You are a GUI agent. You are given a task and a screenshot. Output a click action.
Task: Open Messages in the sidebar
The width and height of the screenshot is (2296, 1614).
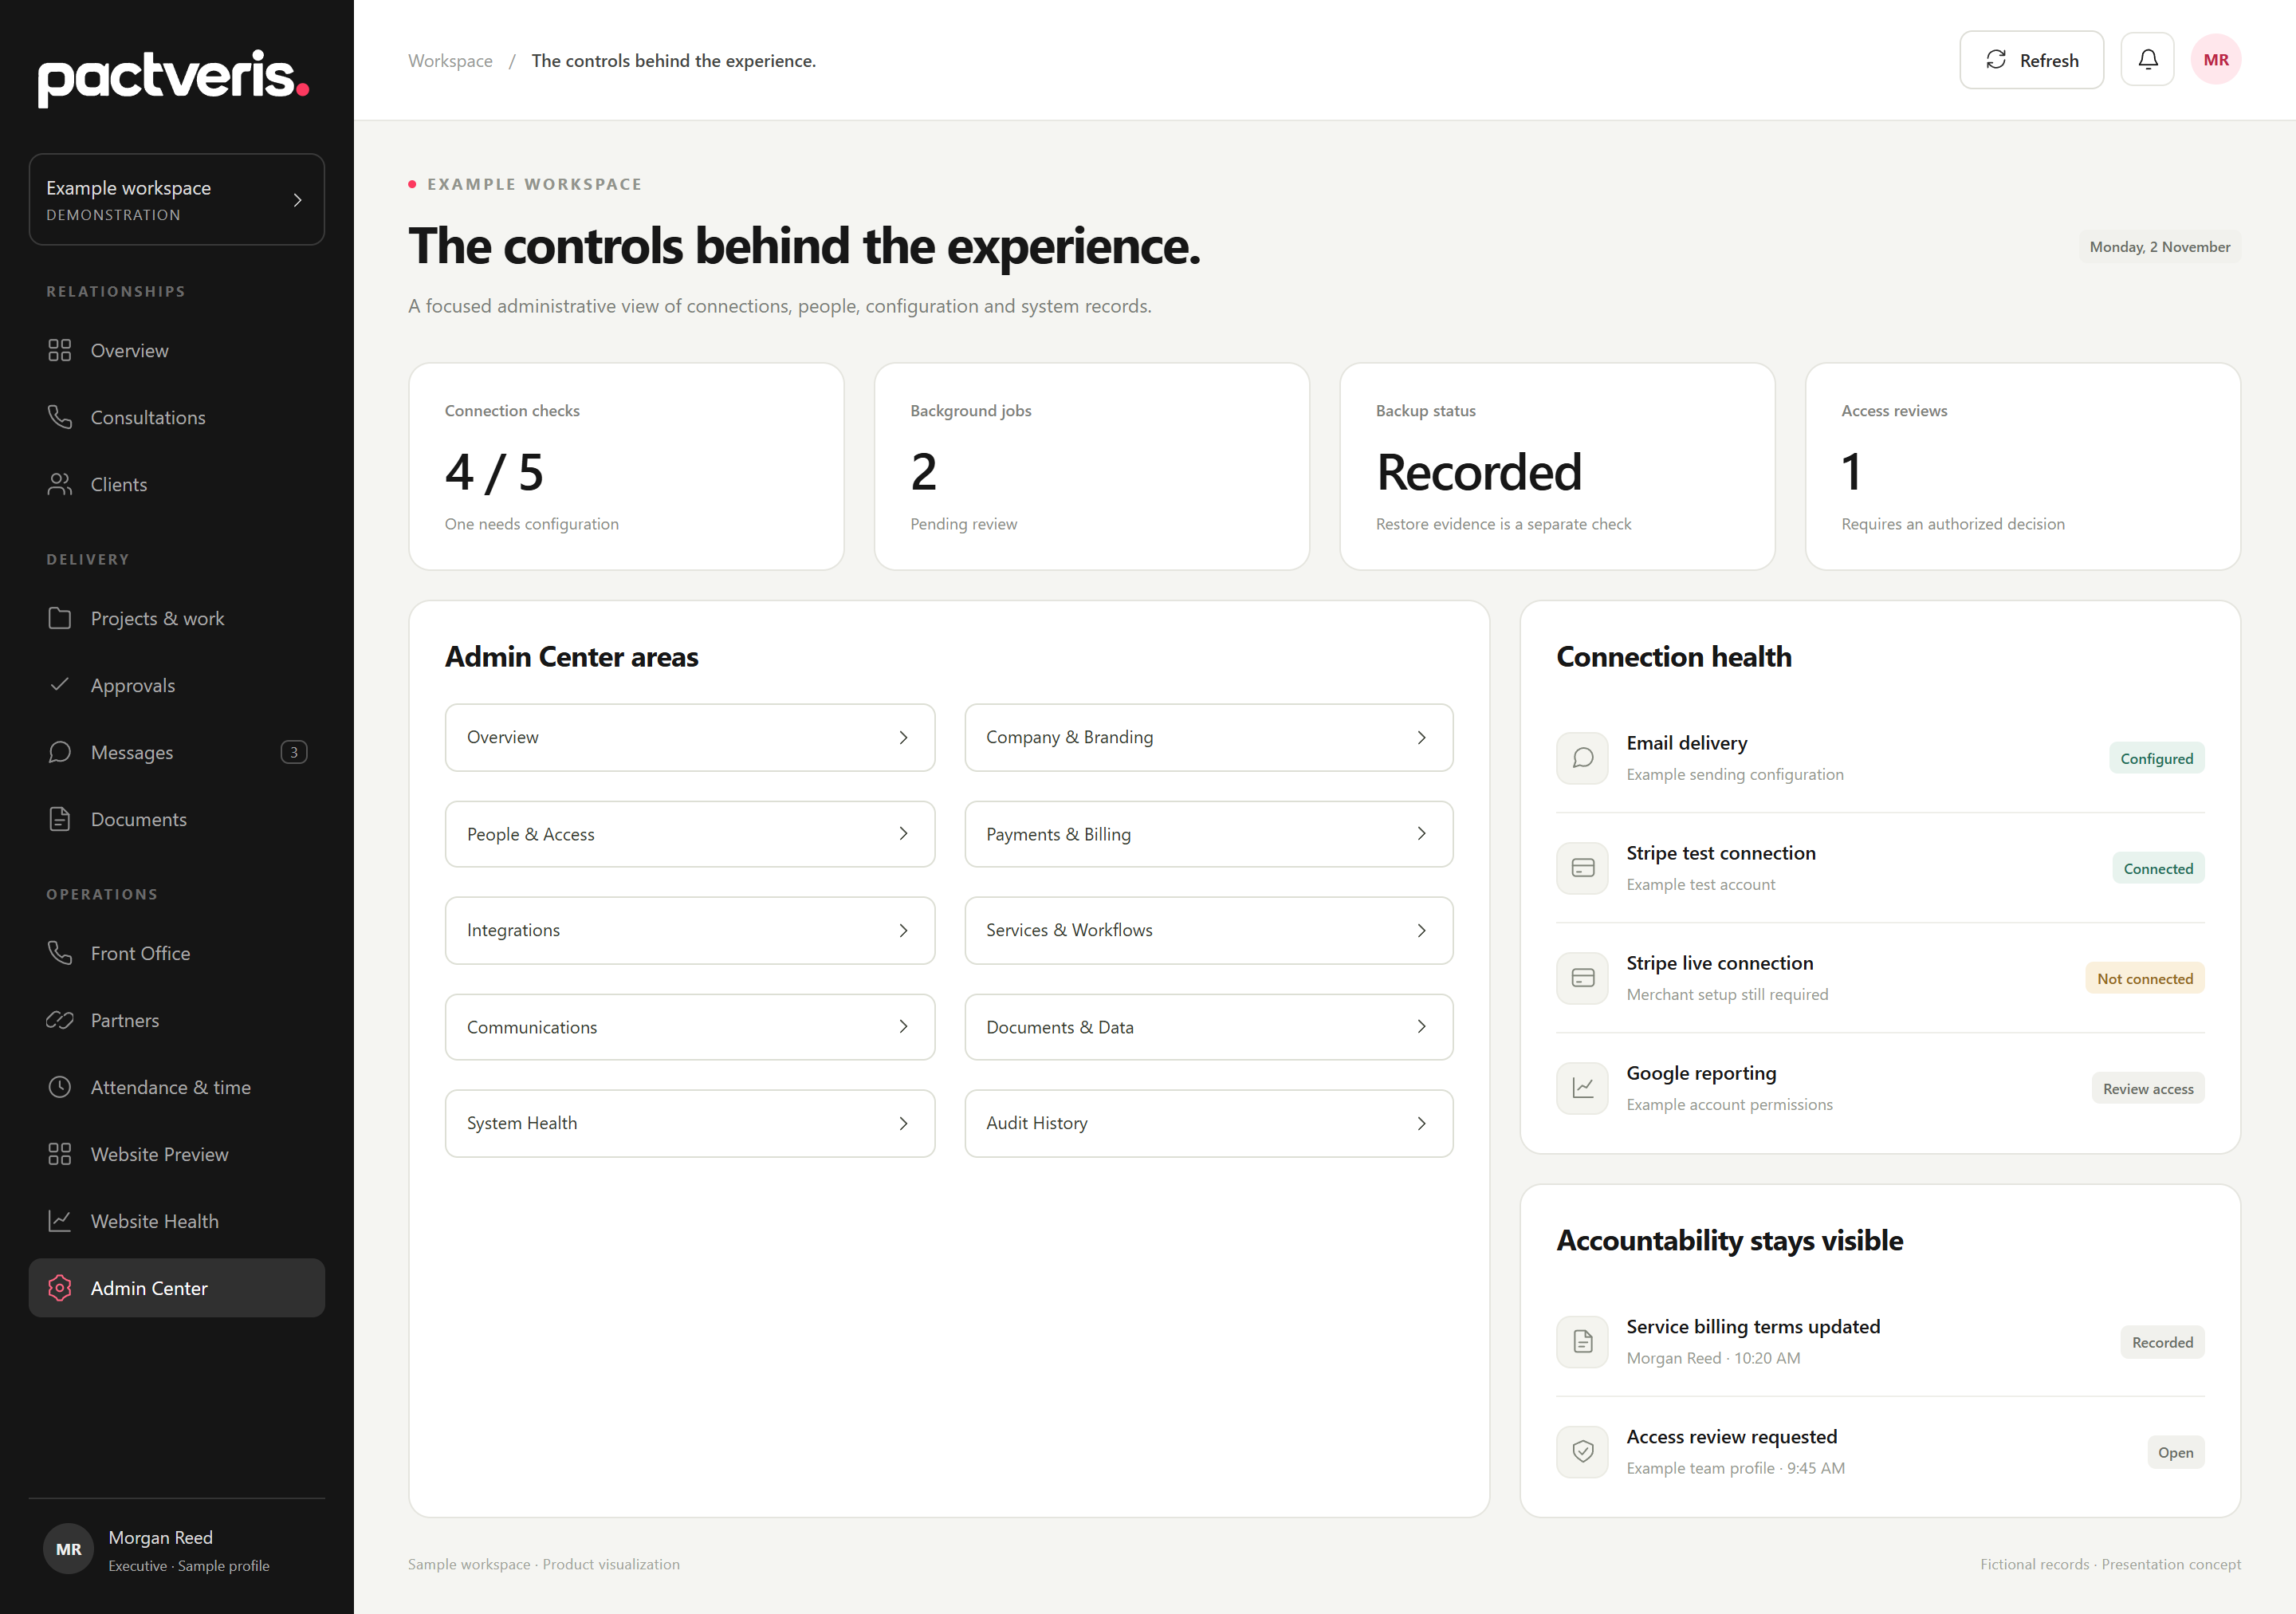(177, 752)
